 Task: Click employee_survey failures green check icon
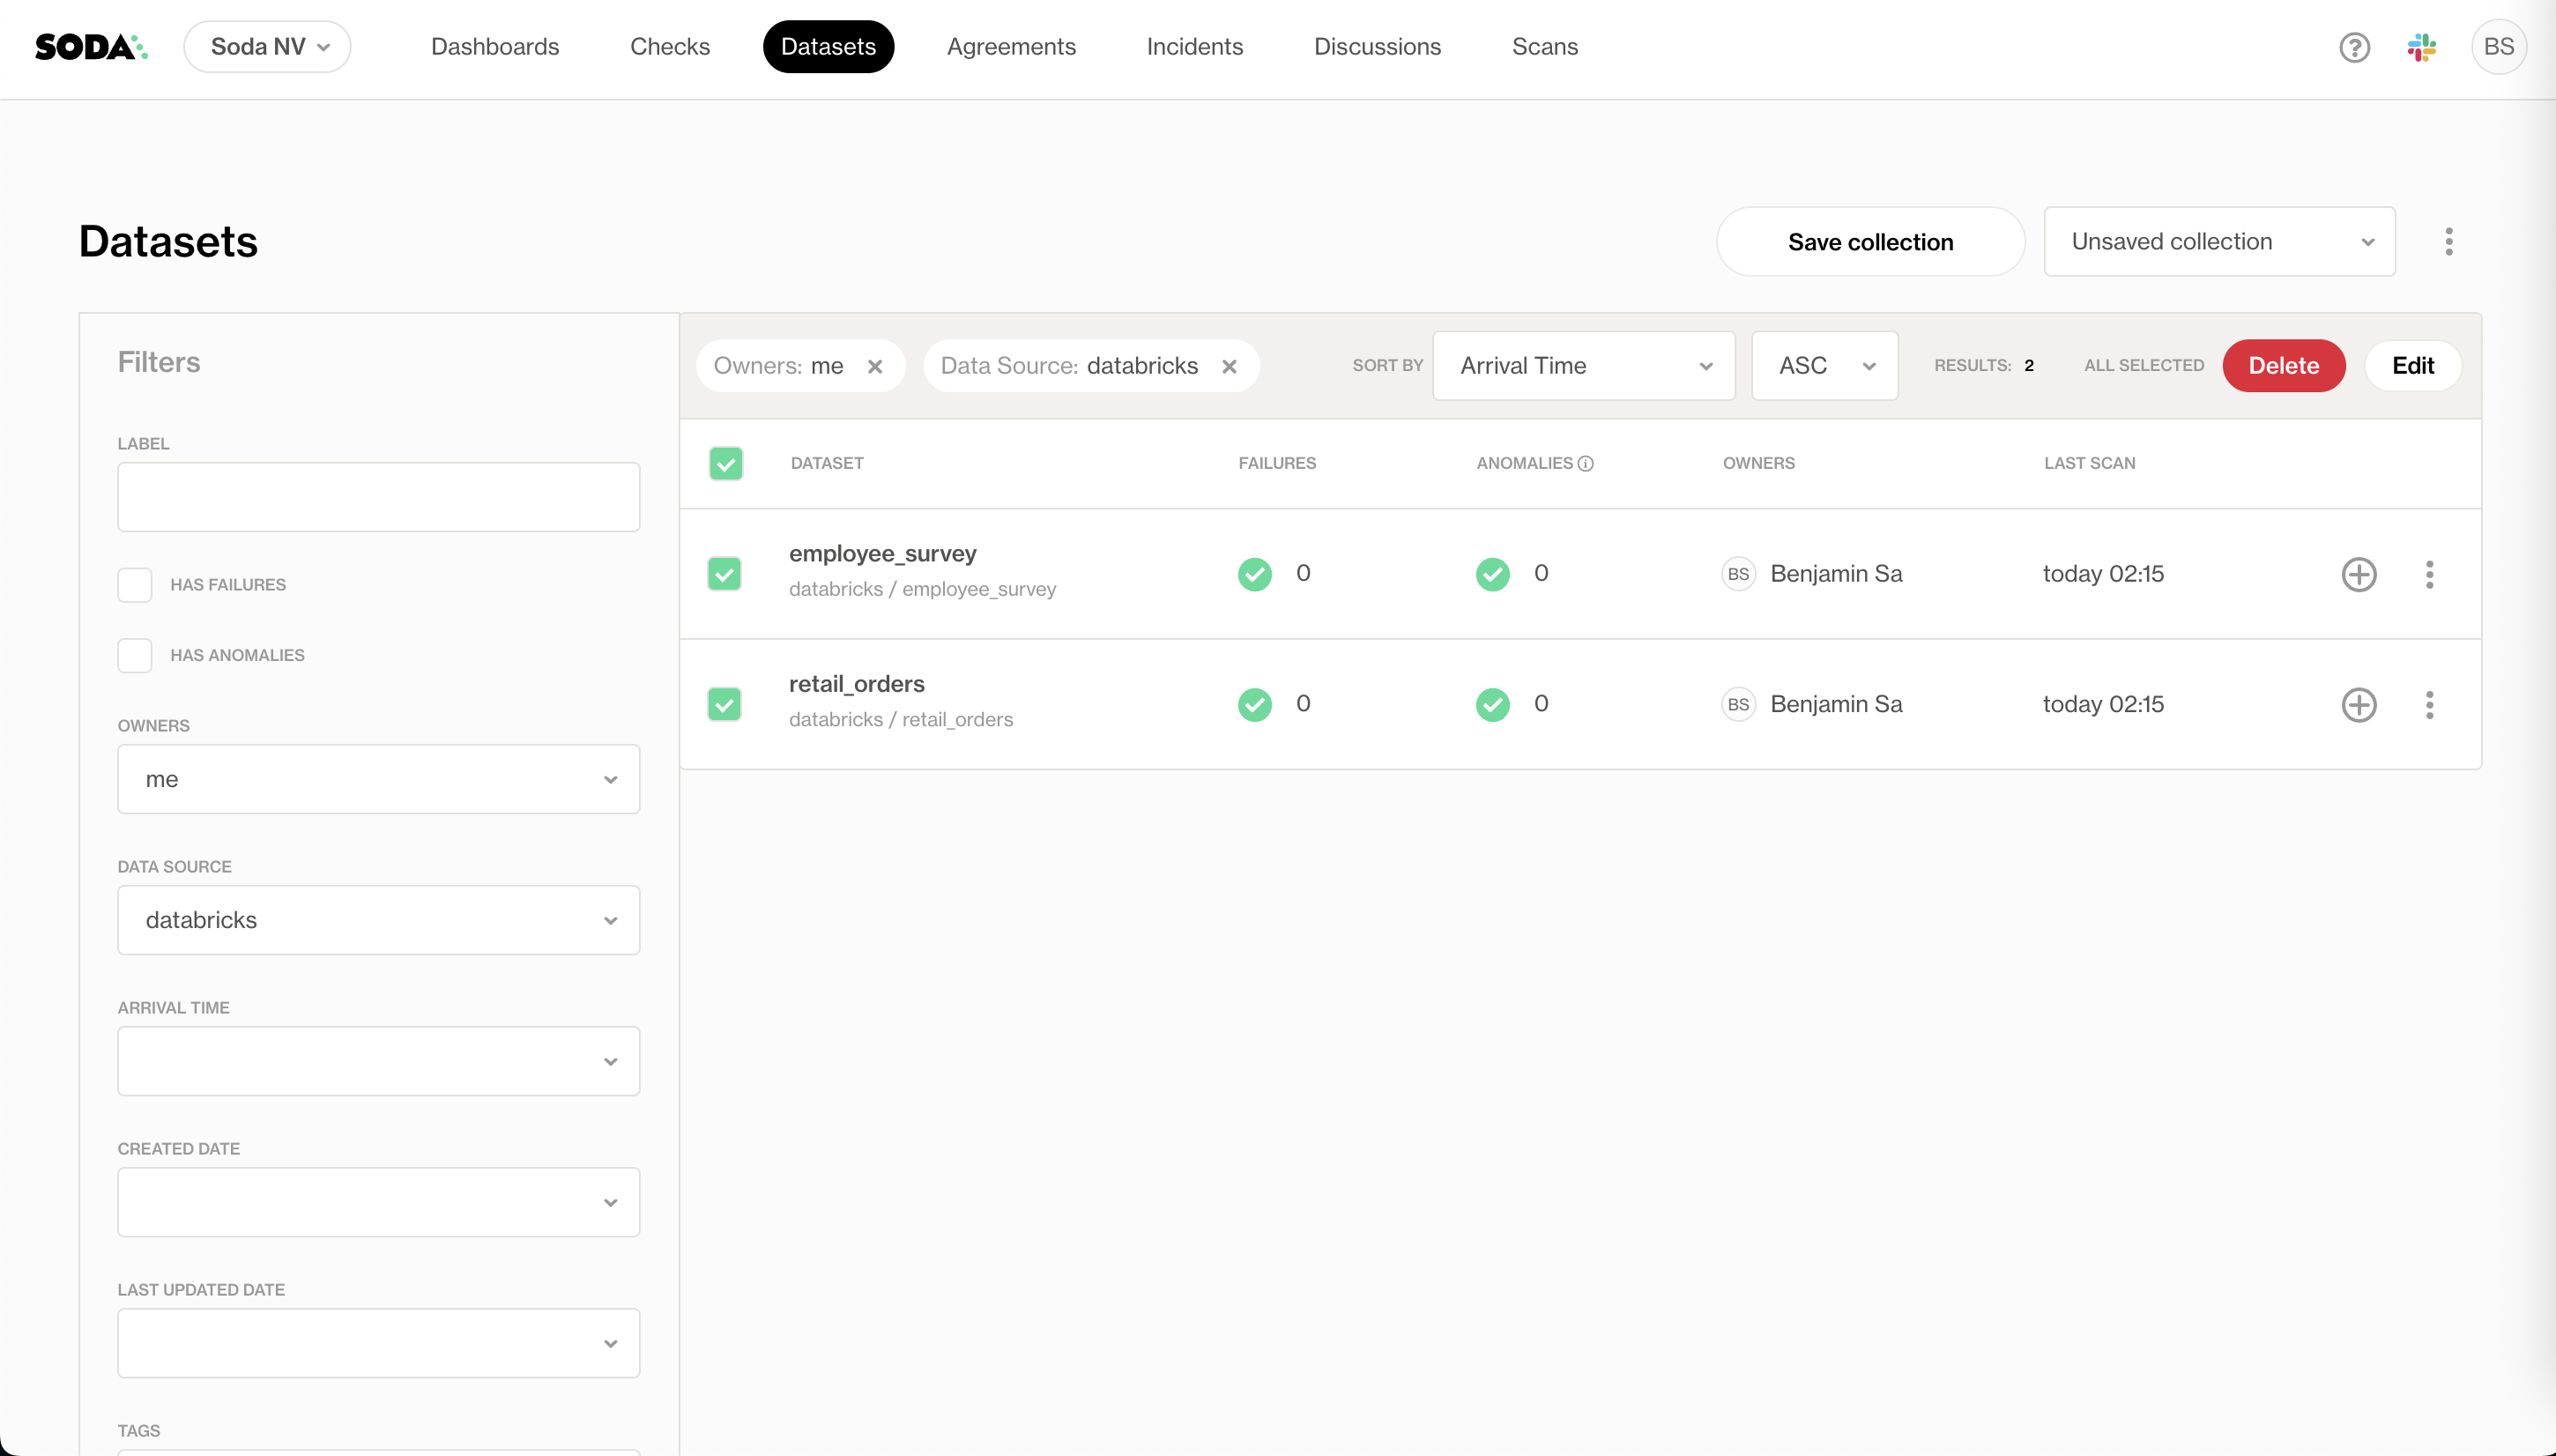[x=1254, y=574]
